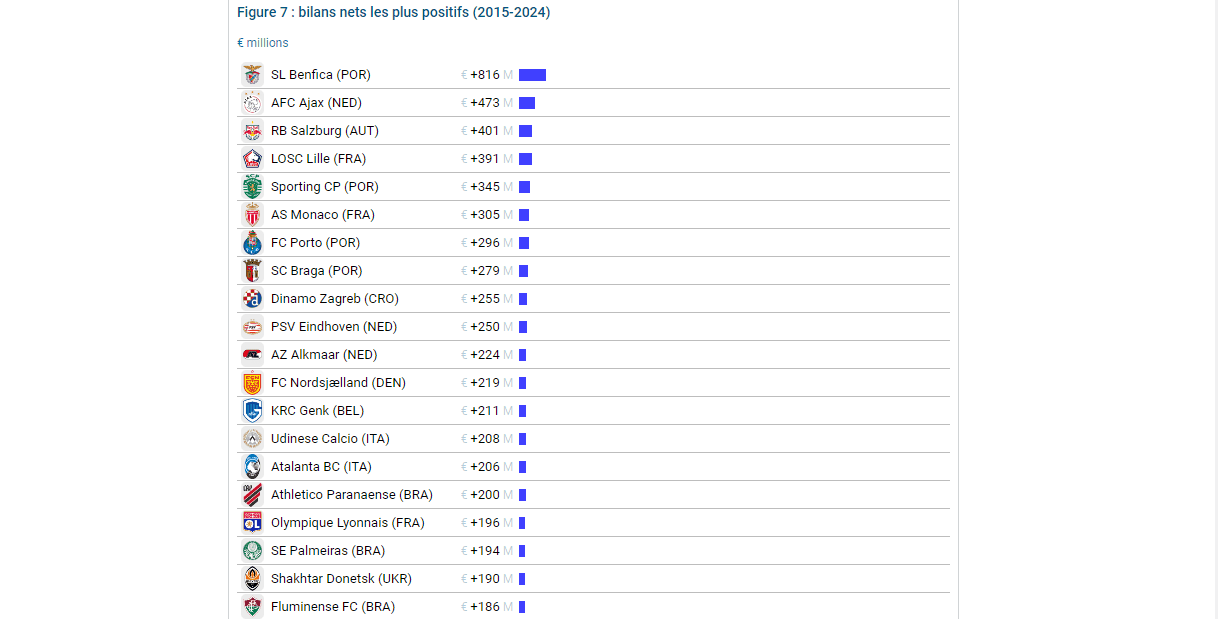Click the Udinese Calcio club crest
The image size is (1218, 619).
click(252, 439)
